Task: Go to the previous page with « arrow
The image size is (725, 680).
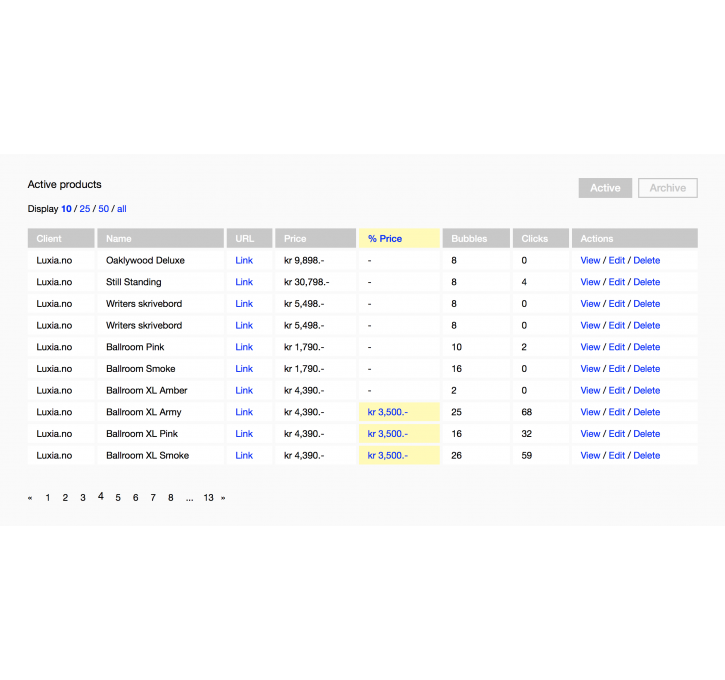Action: (x=30, y=498)
